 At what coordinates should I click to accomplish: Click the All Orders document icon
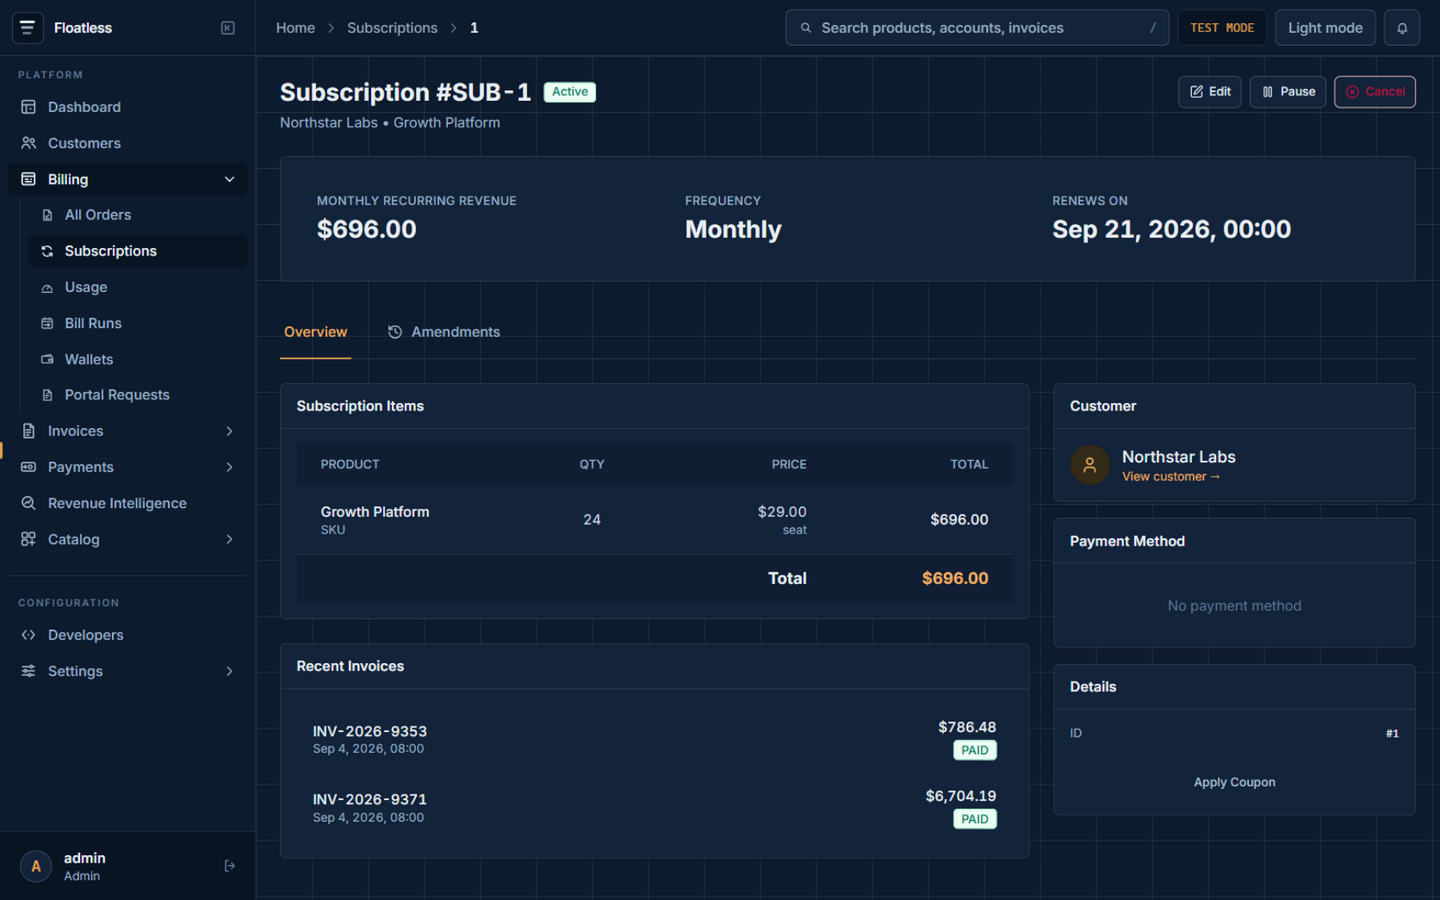[x=47, y=215]
